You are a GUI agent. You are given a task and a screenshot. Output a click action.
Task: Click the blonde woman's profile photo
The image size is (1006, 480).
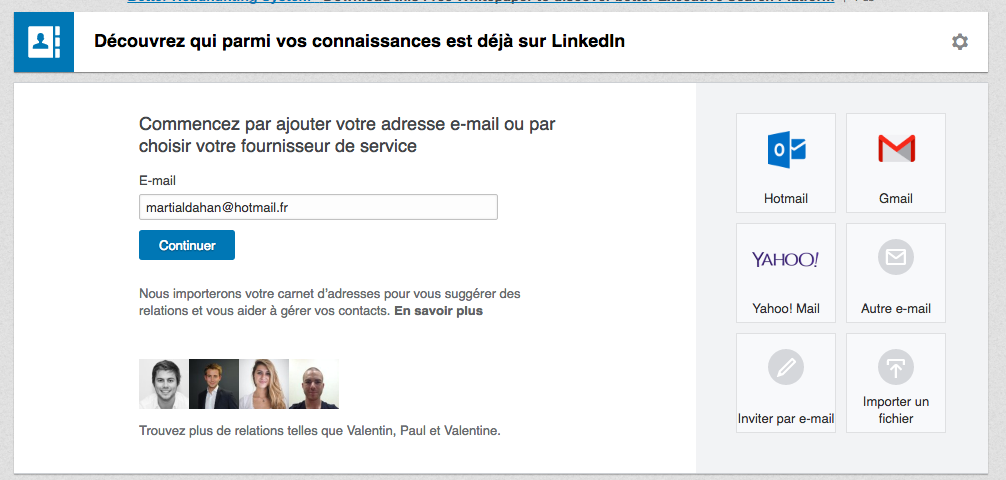264,384
